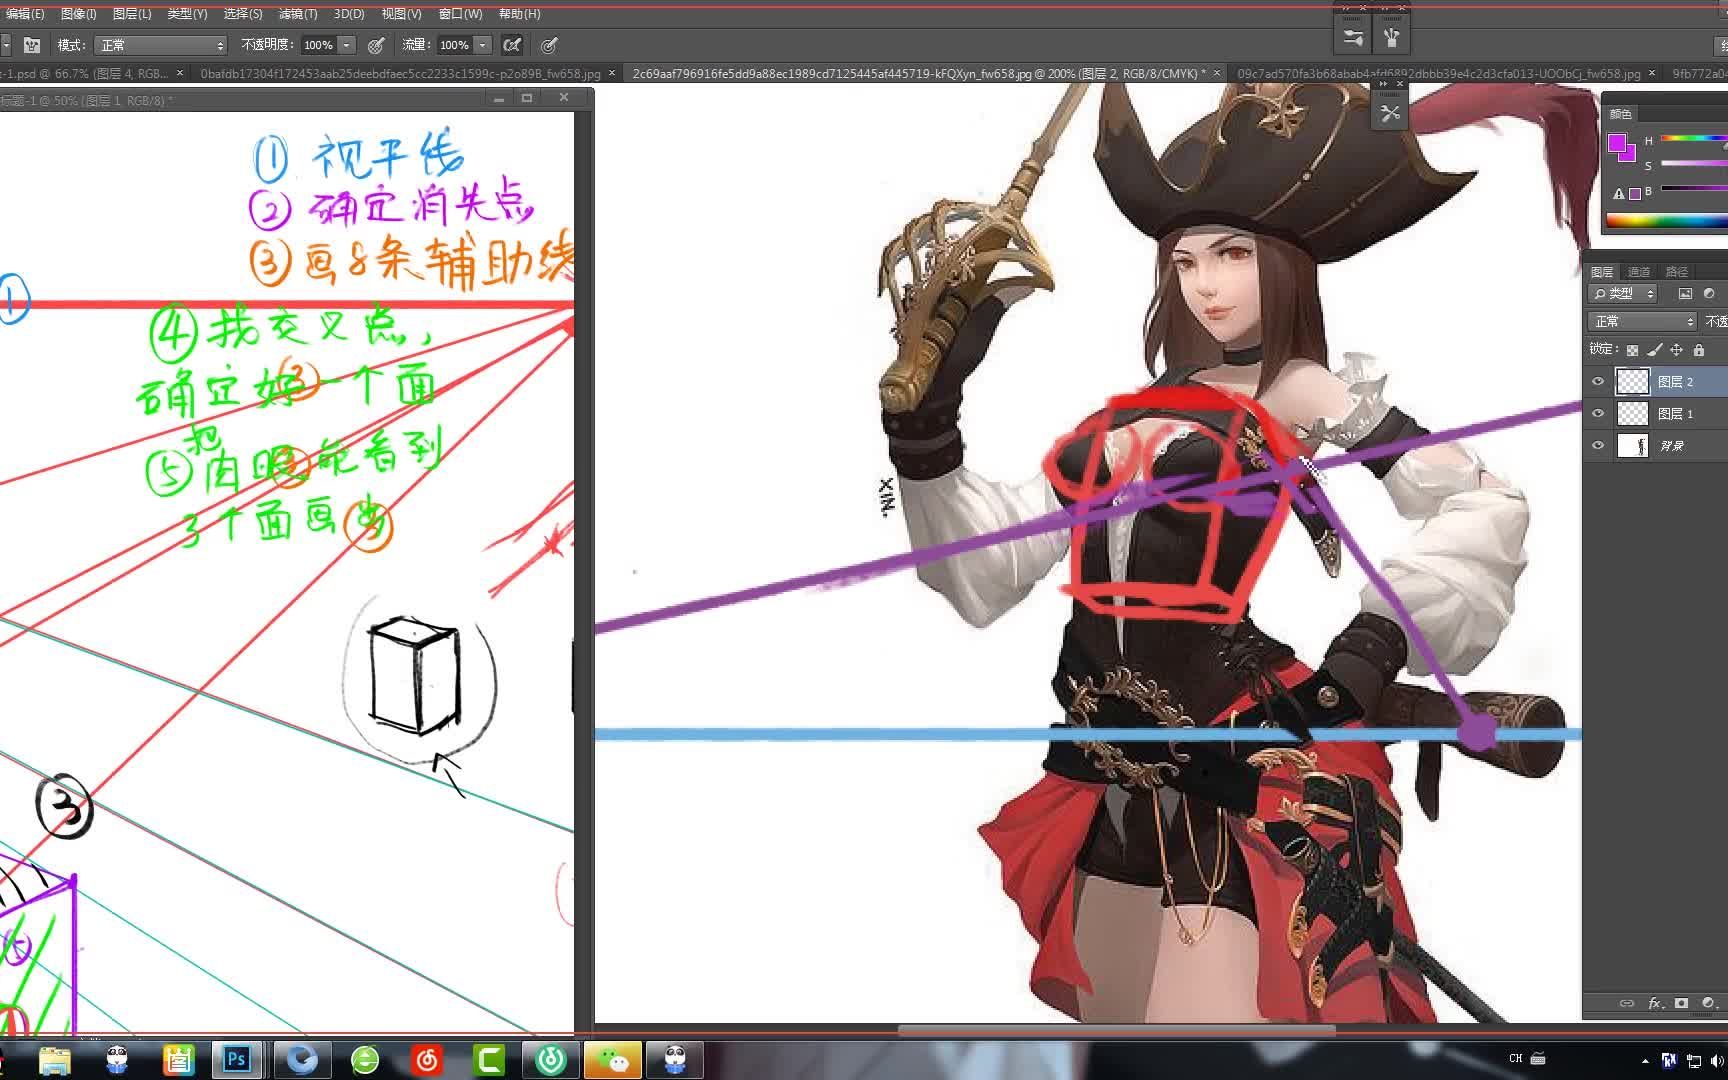Lock position move icon
1728x1080 pixels.
click(x=1676, y=350)
